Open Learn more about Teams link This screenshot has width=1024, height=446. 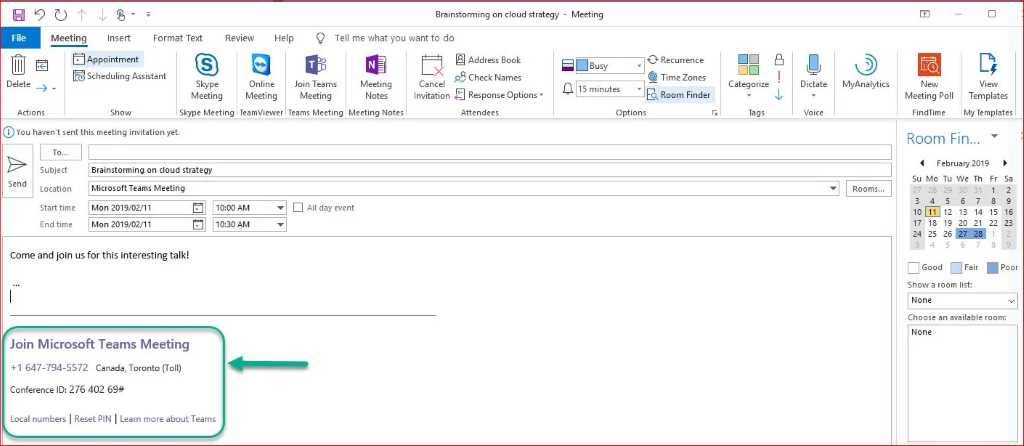coord(168,419)
